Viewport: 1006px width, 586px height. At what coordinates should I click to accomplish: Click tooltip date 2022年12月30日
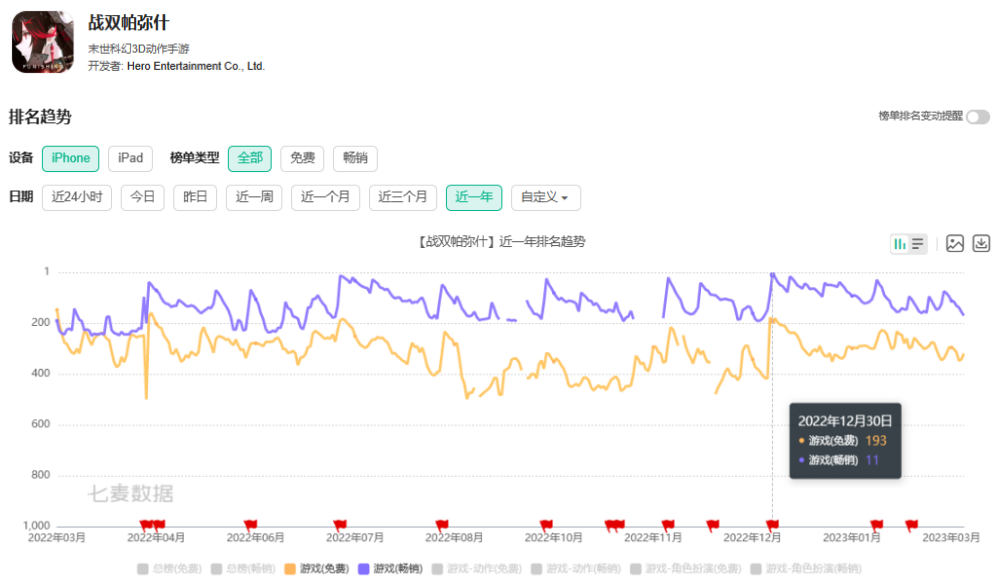845,421
